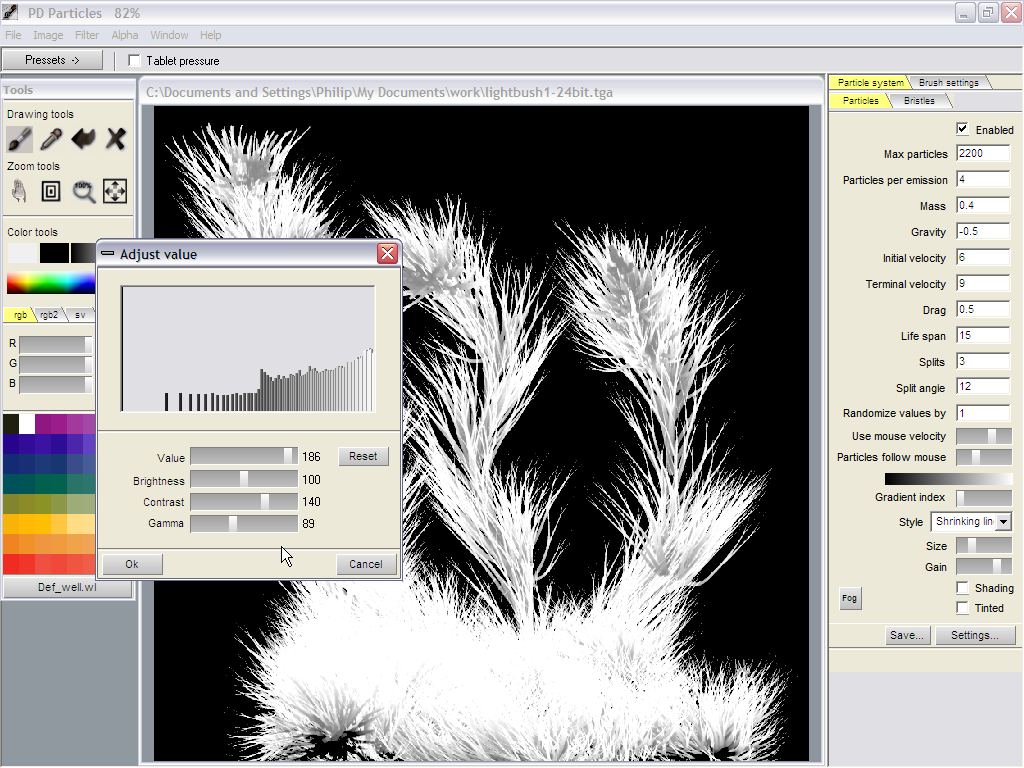Click the X clear tool icon
This screenshot has height=768, width=1024.
[115, 139]
